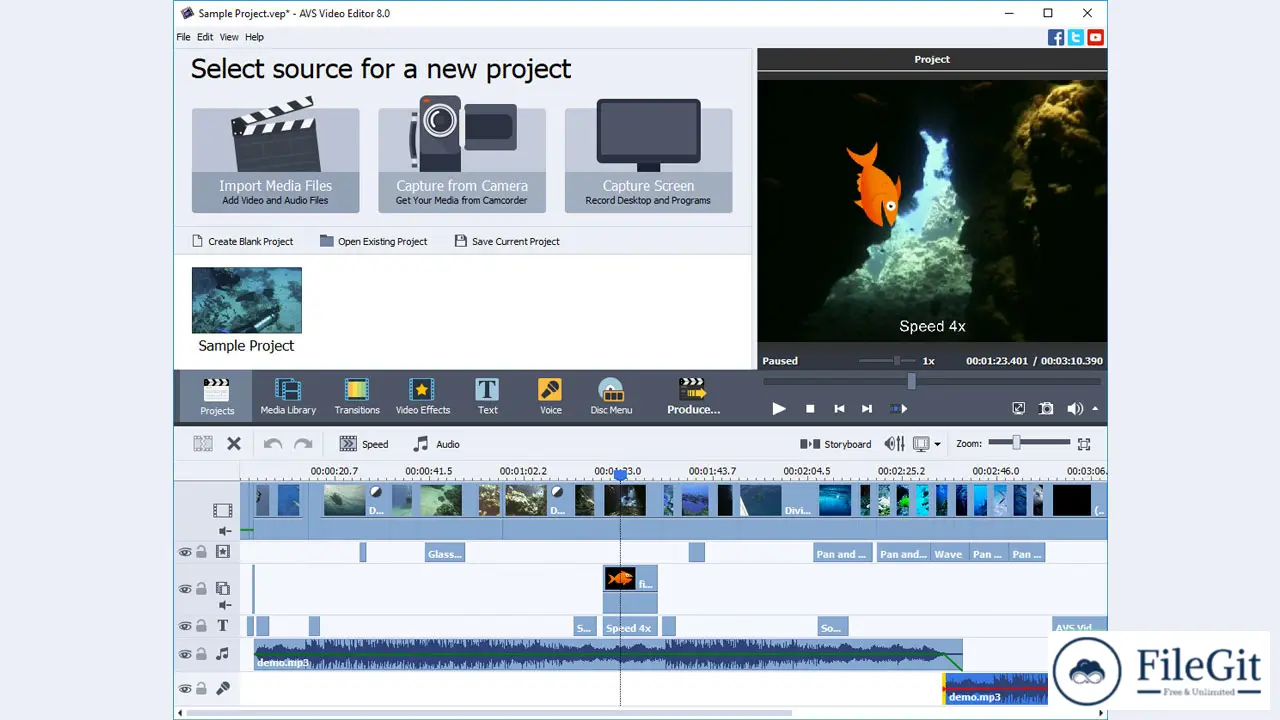Adjust the playback speed slider
The width and height of the screenshot is (1280, 720).
[897, 360]
